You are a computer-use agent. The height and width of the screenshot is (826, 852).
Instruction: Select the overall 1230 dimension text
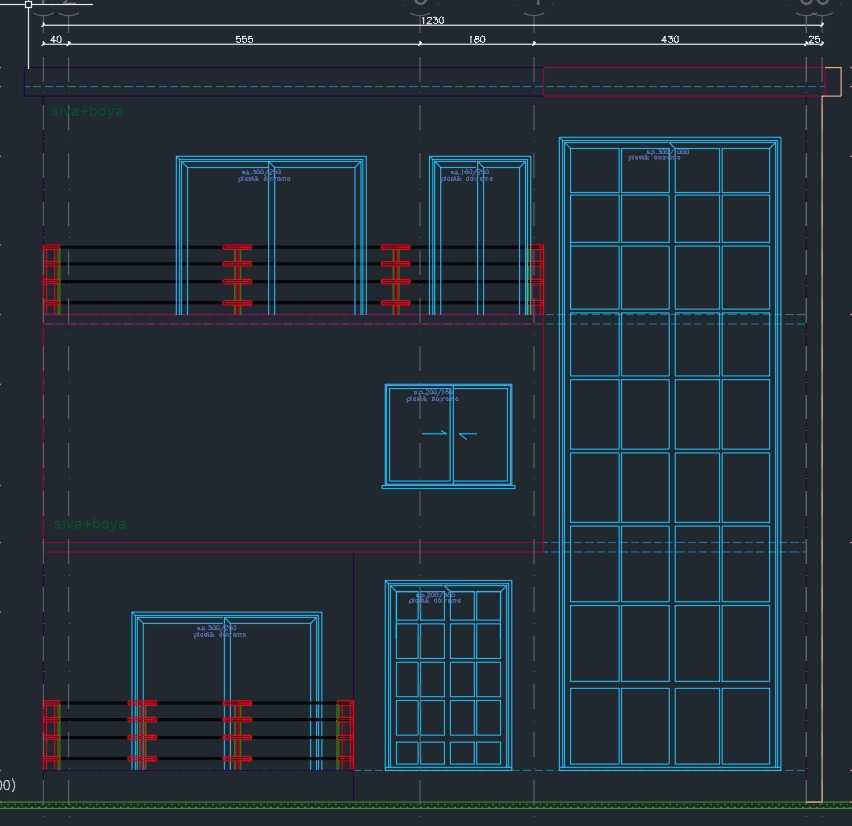434,19
